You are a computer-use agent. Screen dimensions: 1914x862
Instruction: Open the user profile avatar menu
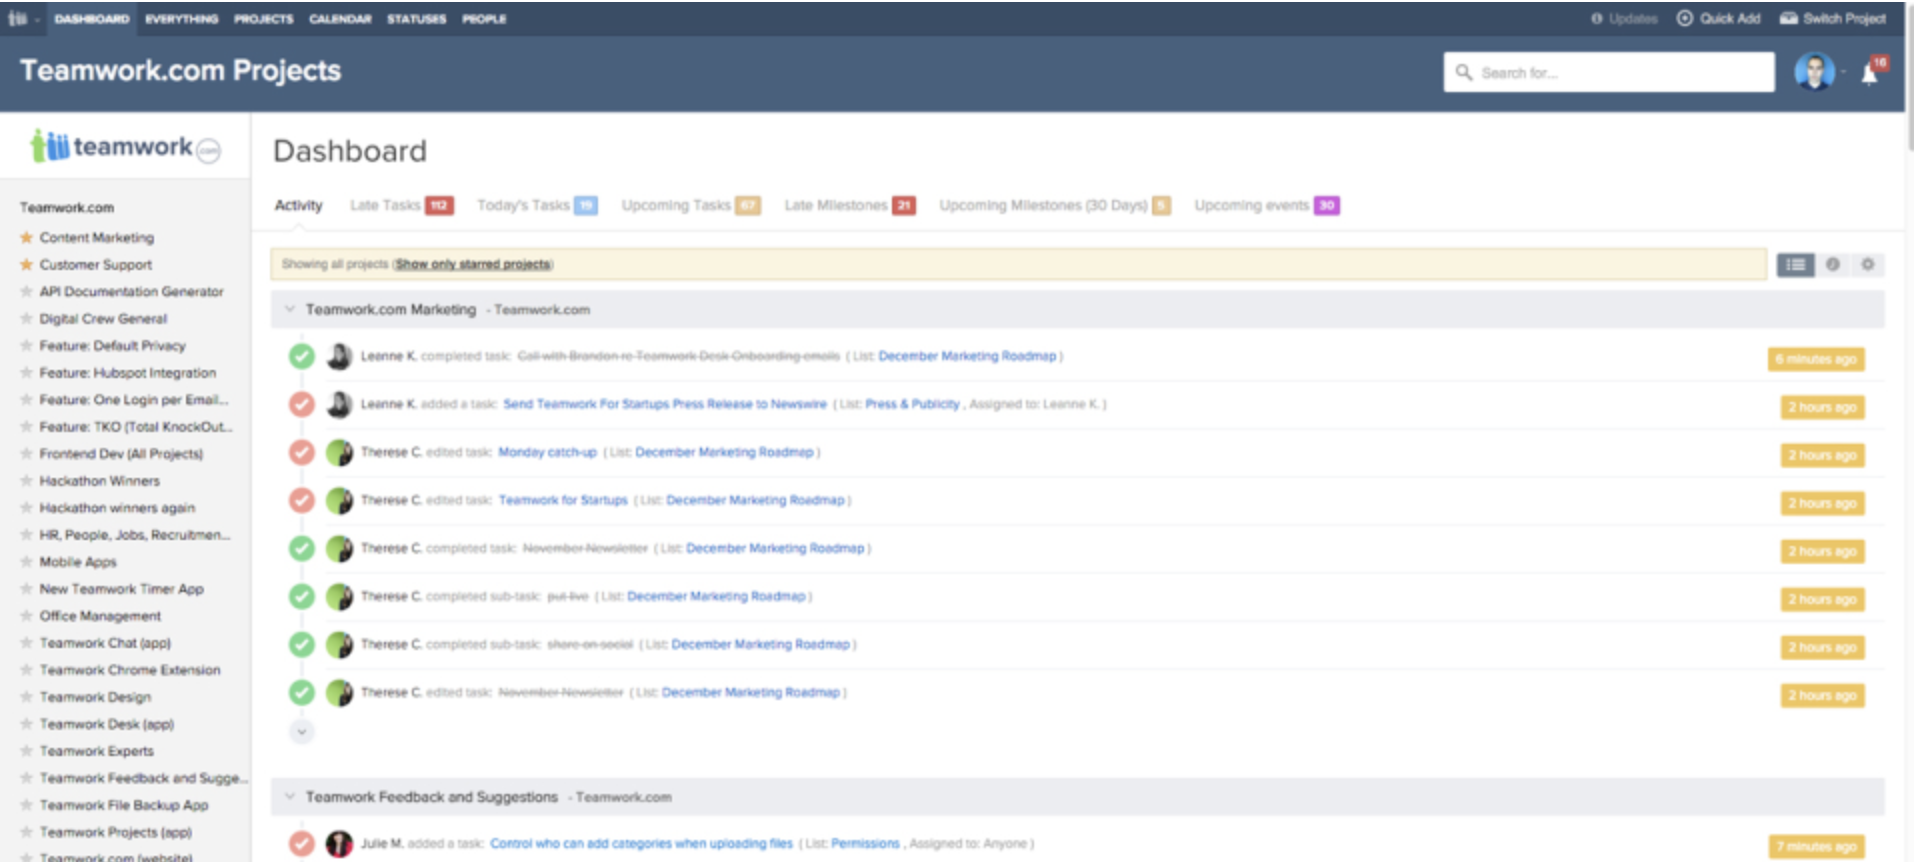(x=1814, y=72)
